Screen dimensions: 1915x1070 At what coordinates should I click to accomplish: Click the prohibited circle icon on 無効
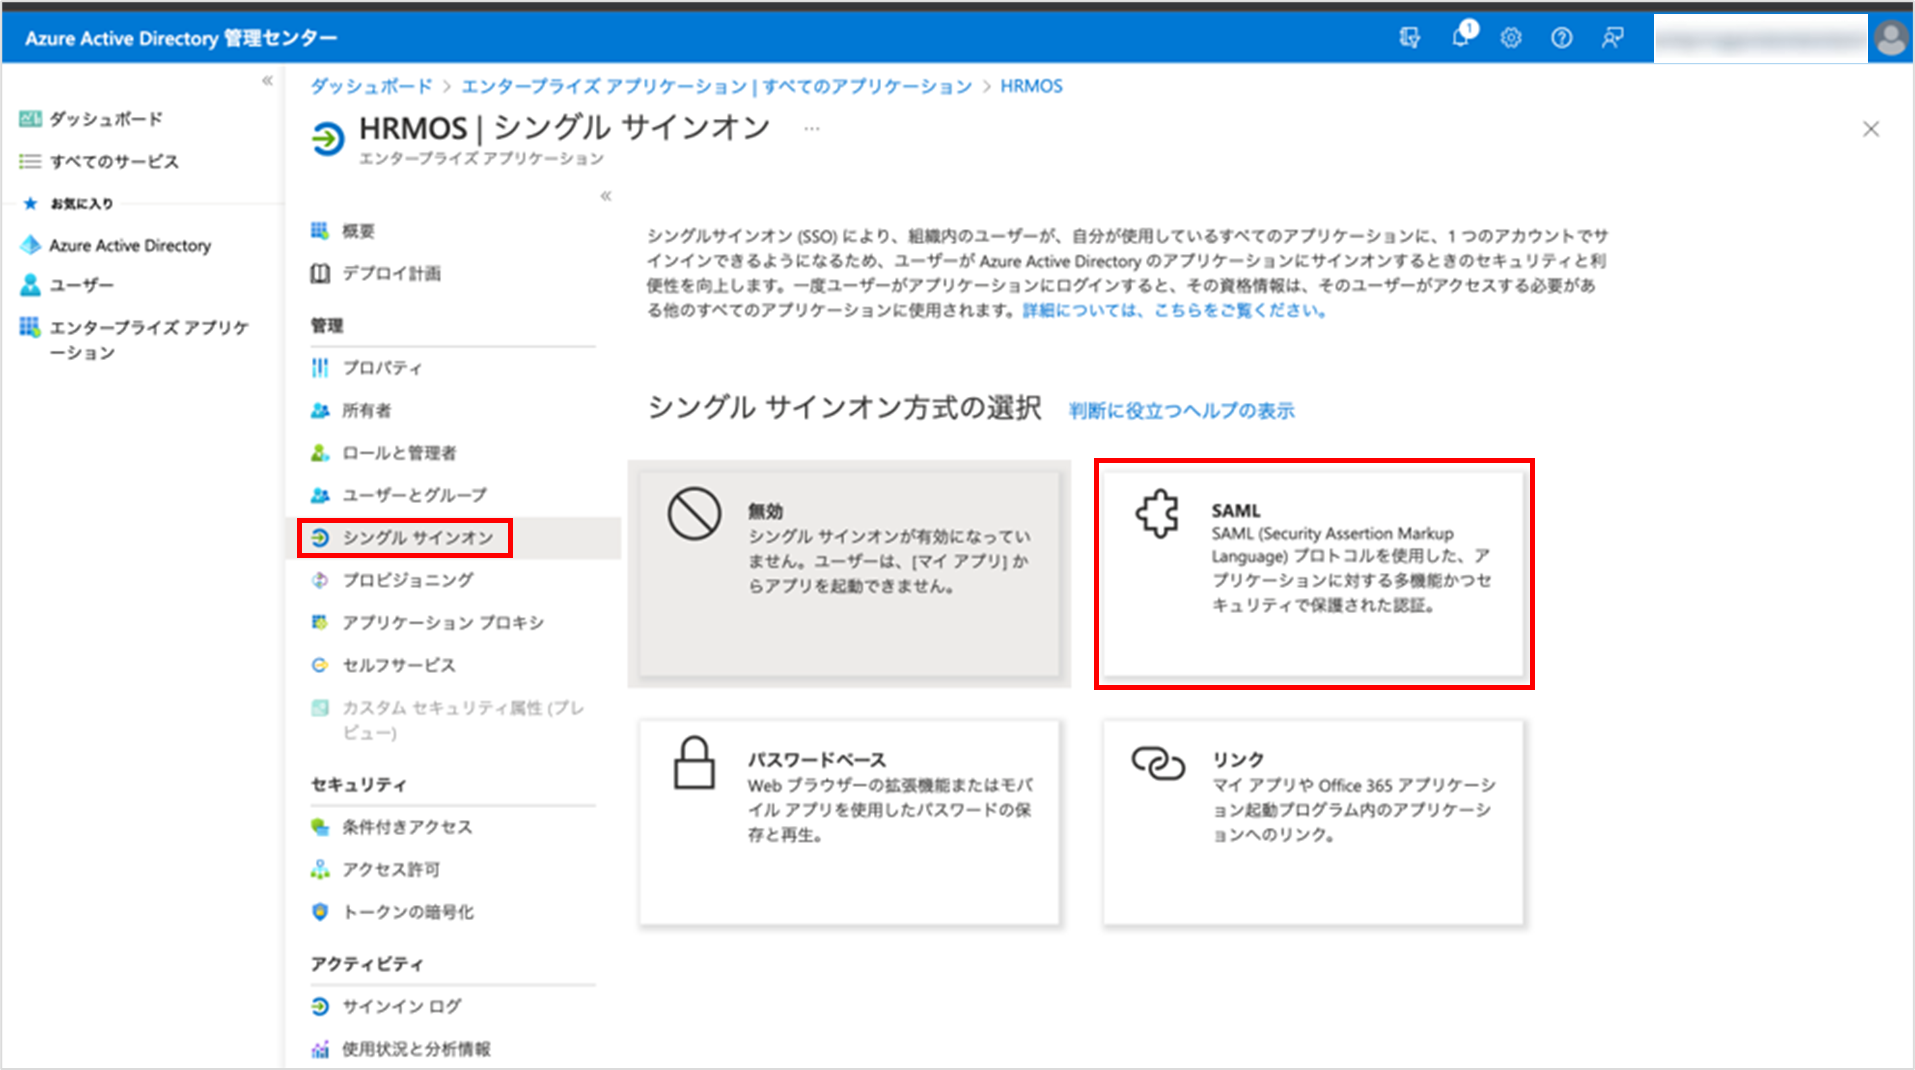tap(694, 514)
